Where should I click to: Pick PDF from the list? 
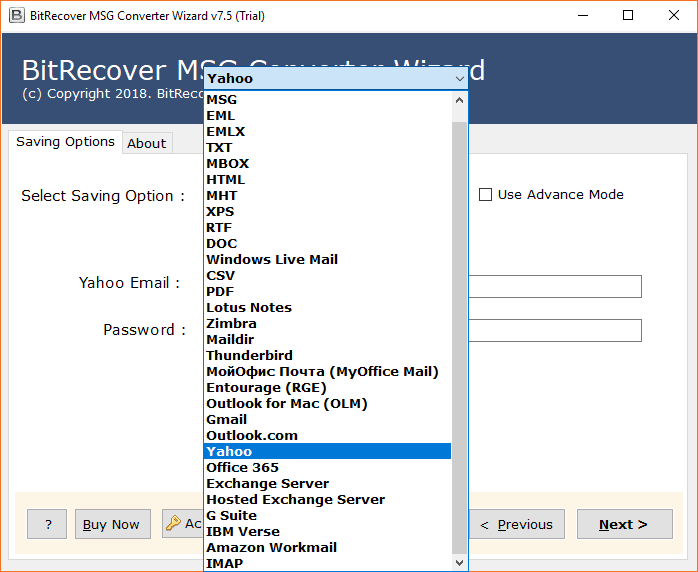click(x=327, y=292)
